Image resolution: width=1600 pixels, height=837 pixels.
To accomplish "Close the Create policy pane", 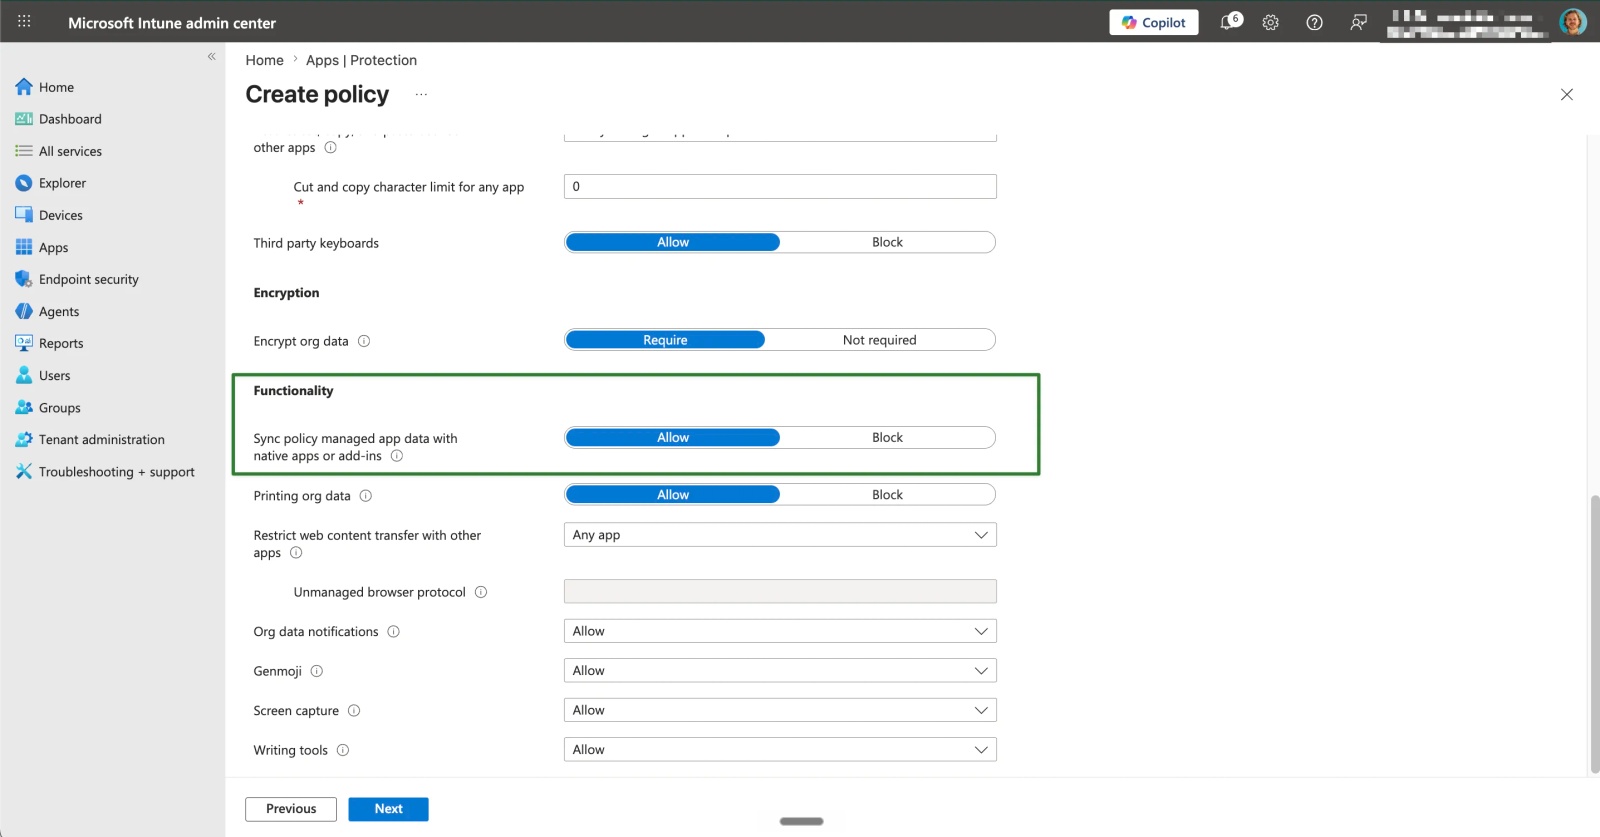I will 1567,94.
